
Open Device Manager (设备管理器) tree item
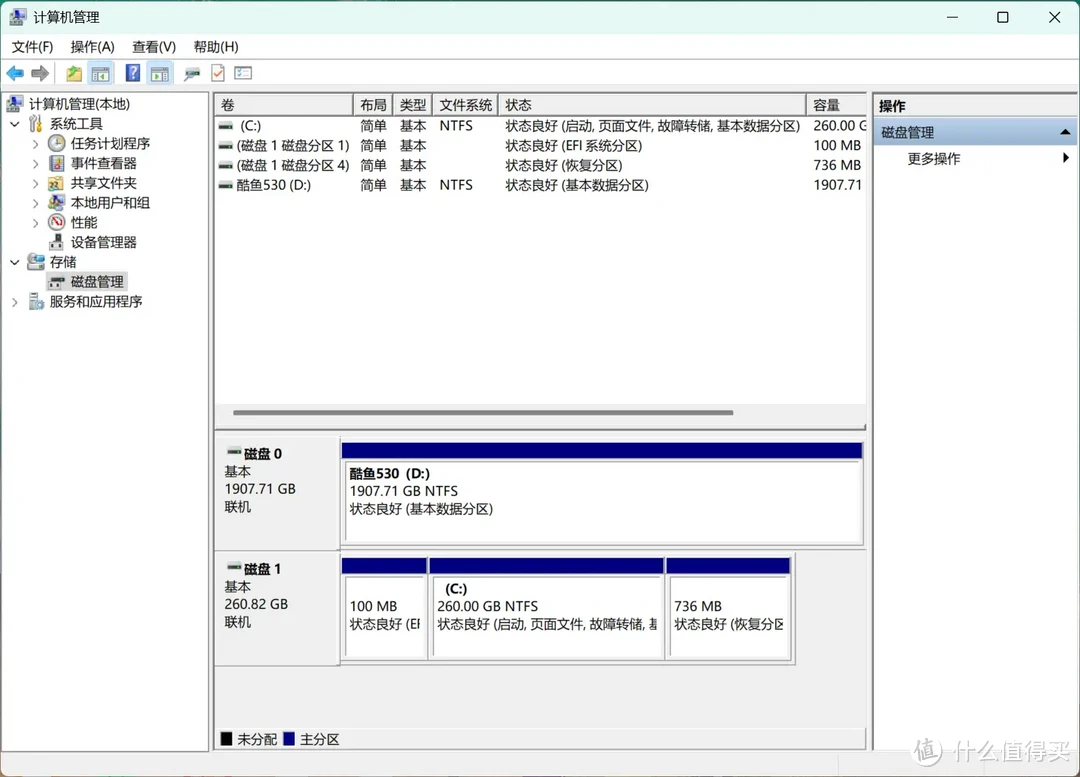pos(103,242)
